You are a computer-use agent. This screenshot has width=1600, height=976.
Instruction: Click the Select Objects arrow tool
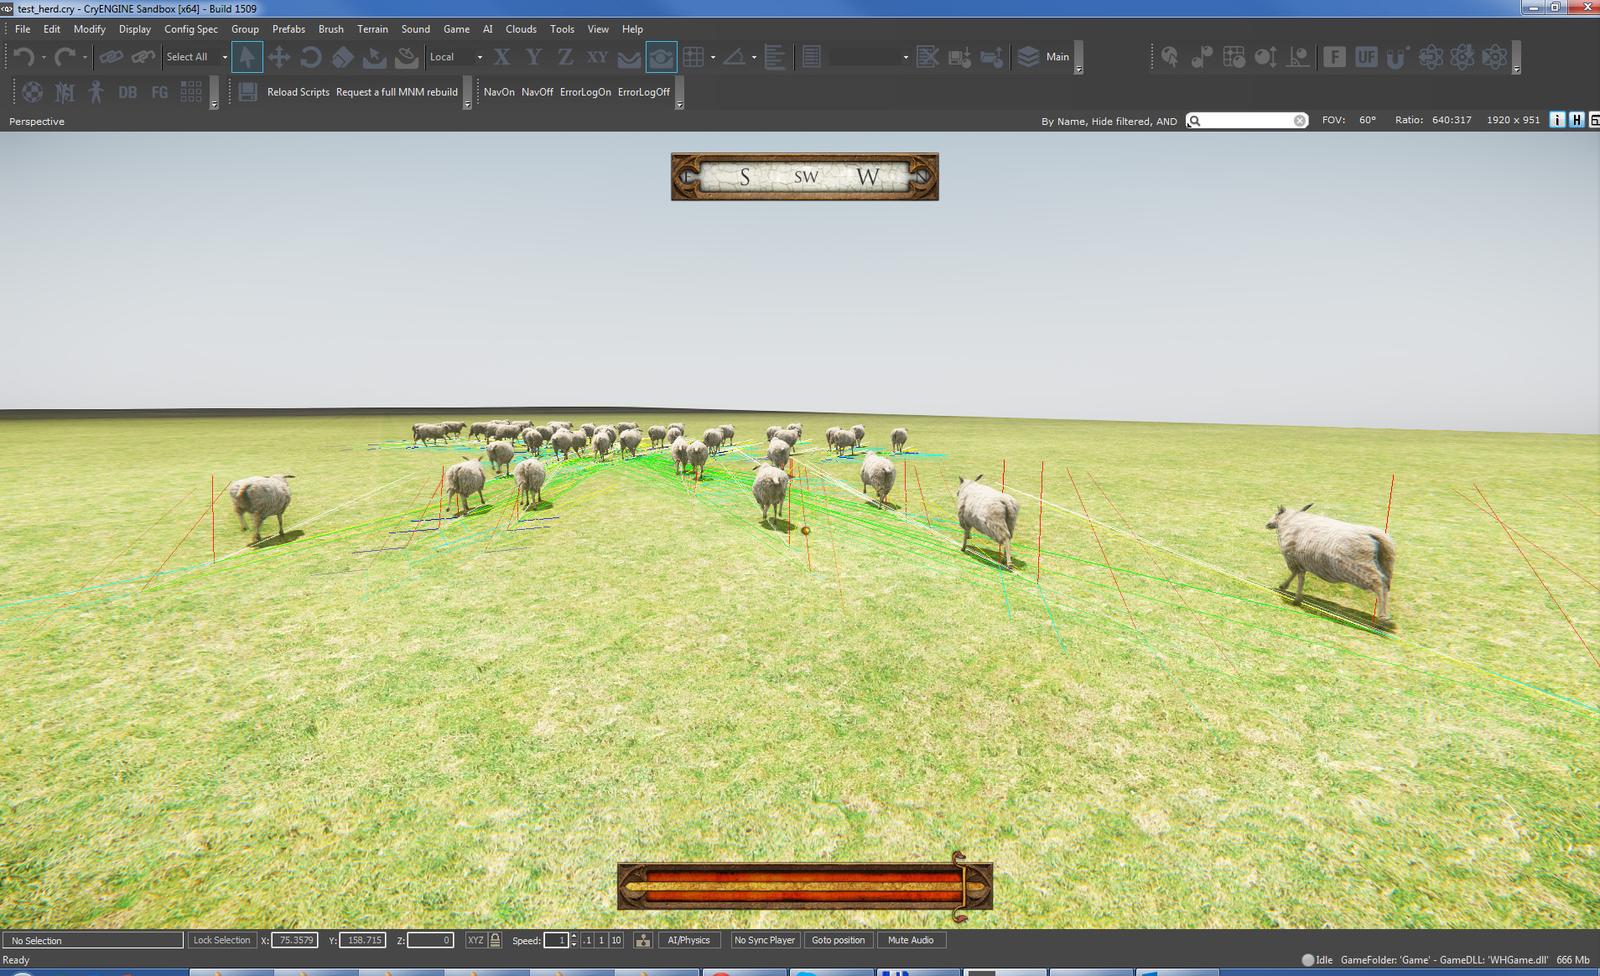(x=247, y=57)
